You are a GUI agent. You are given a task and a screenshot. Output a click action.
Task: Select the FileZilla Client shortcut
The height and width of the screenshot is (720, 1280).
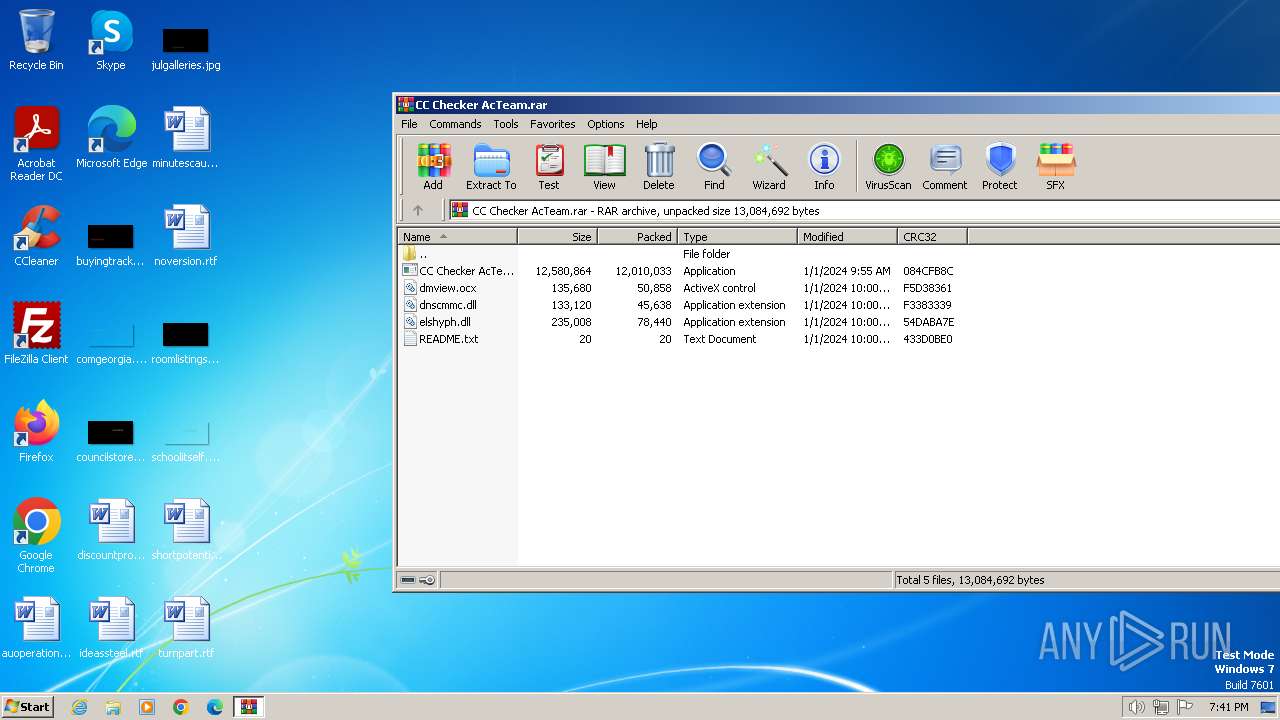(36, 334)
